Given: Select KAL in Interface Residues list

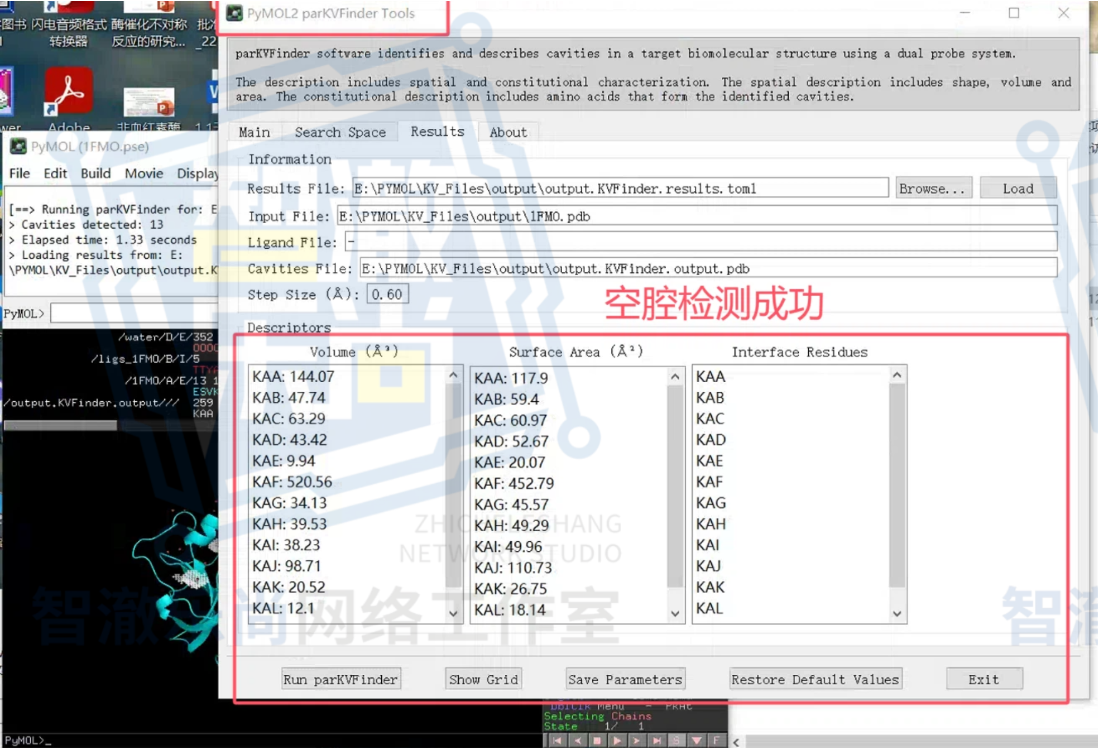Looking at the screenshot, I should pos(709,607).
